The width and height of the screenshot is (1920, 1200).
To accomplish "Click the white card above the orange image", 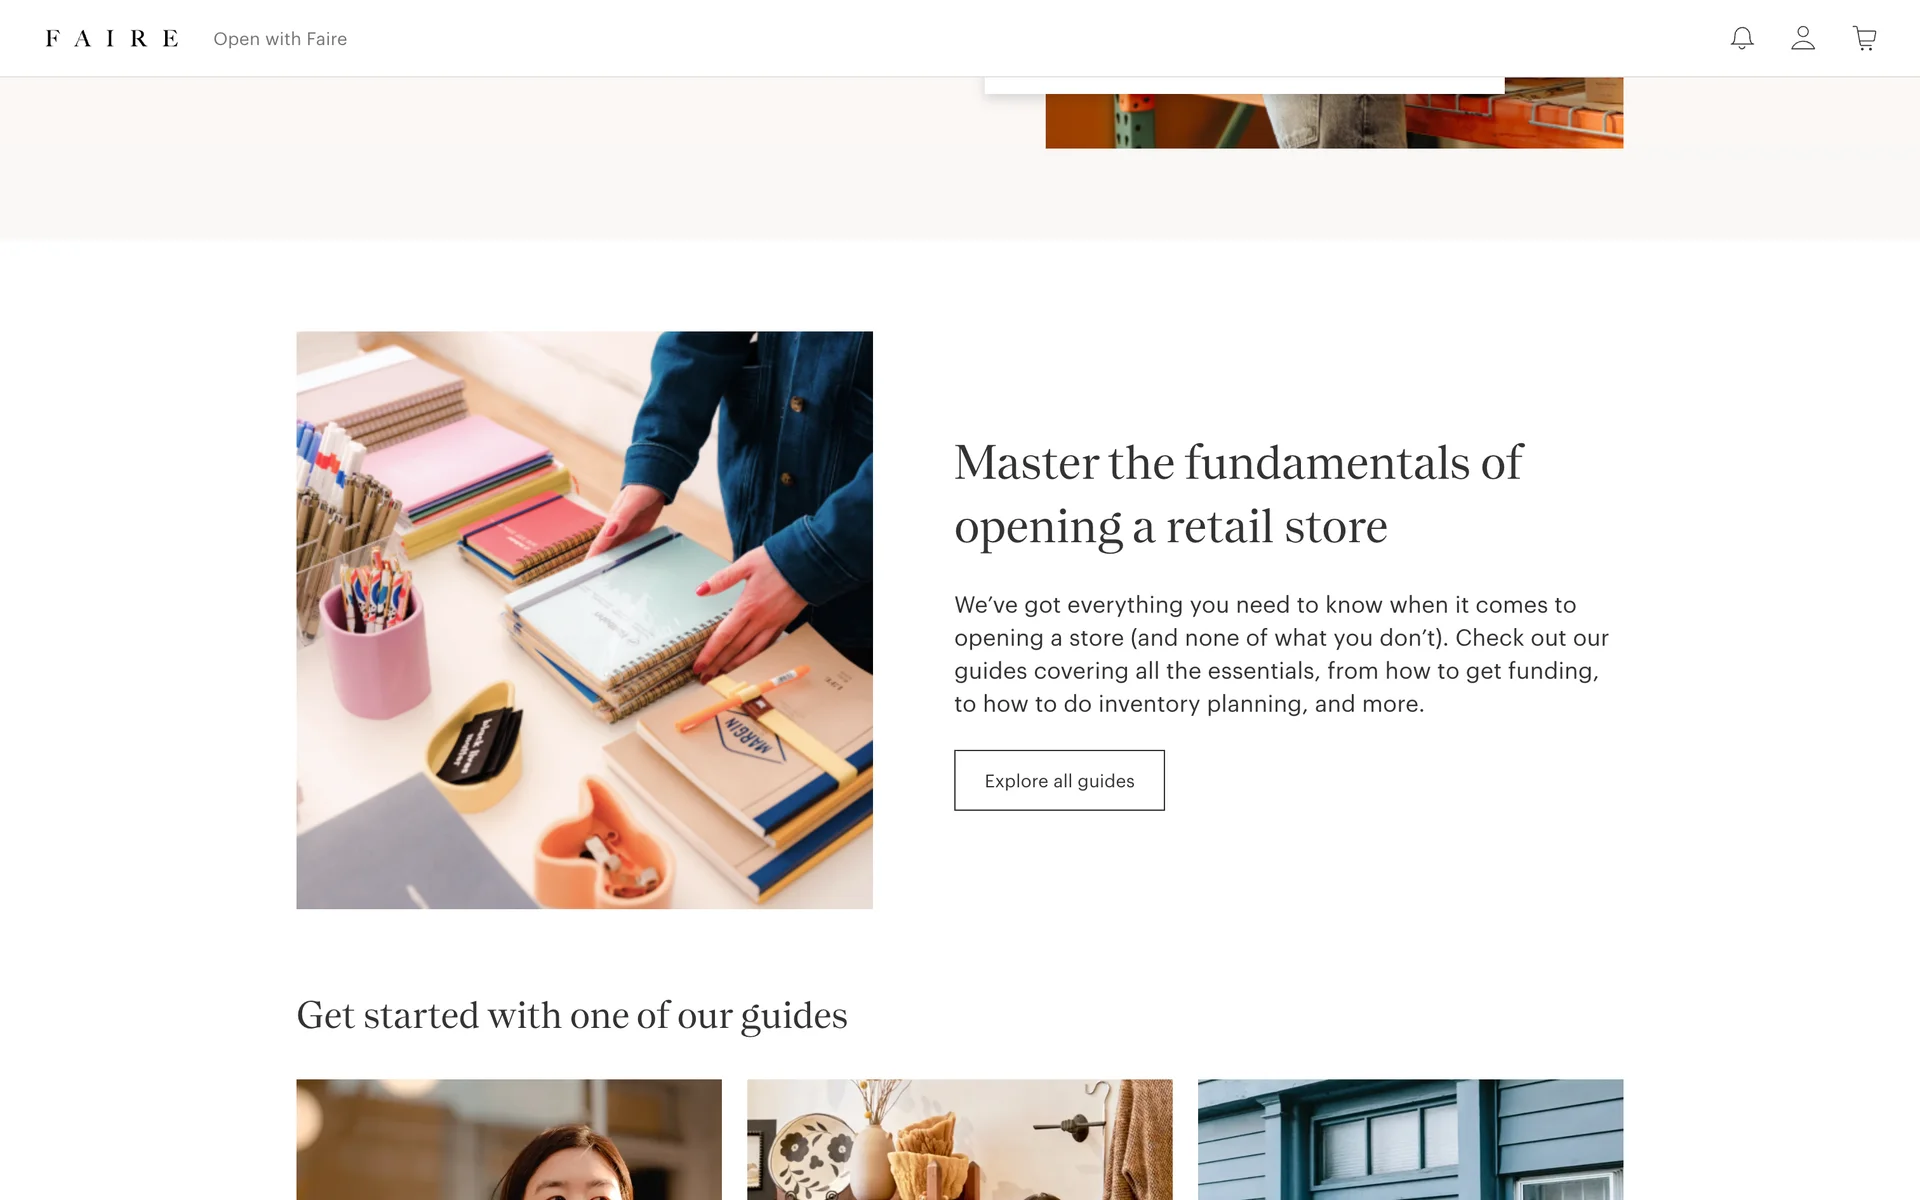I will (x=1244, y=85).
